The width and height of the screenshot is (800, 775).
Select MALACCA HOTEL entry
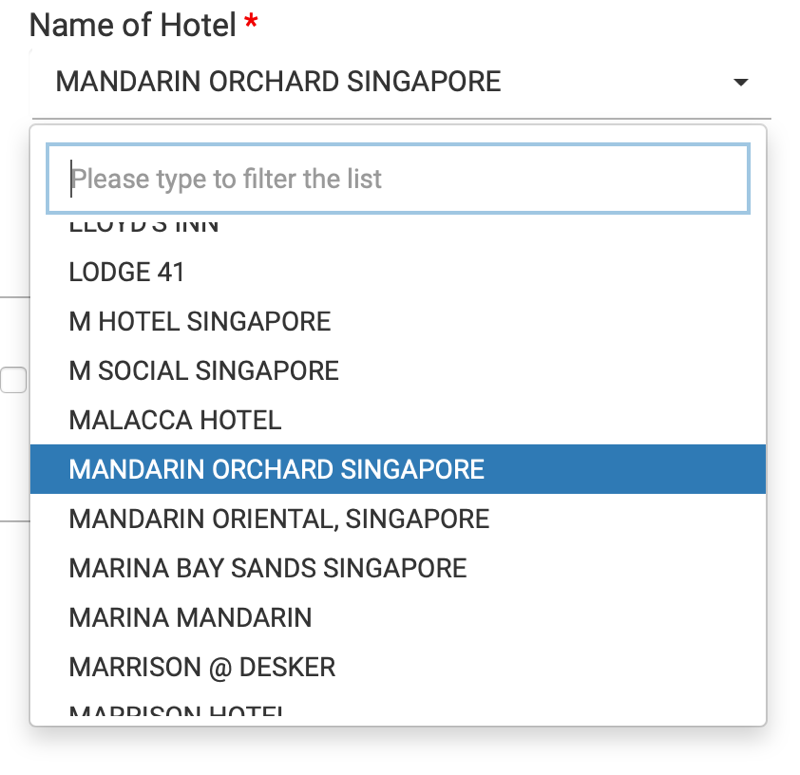point(398,420)
